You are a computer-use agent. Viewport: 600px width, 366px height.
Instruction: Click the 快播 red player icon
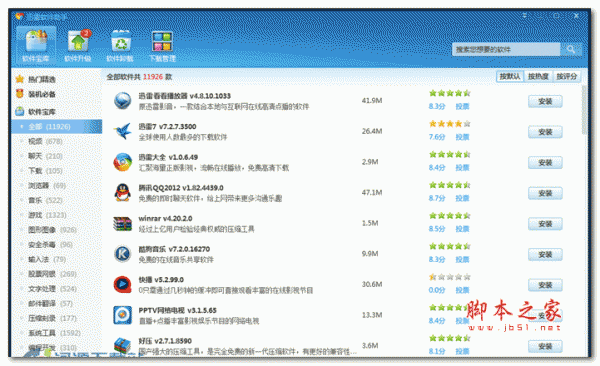(122, 284)
